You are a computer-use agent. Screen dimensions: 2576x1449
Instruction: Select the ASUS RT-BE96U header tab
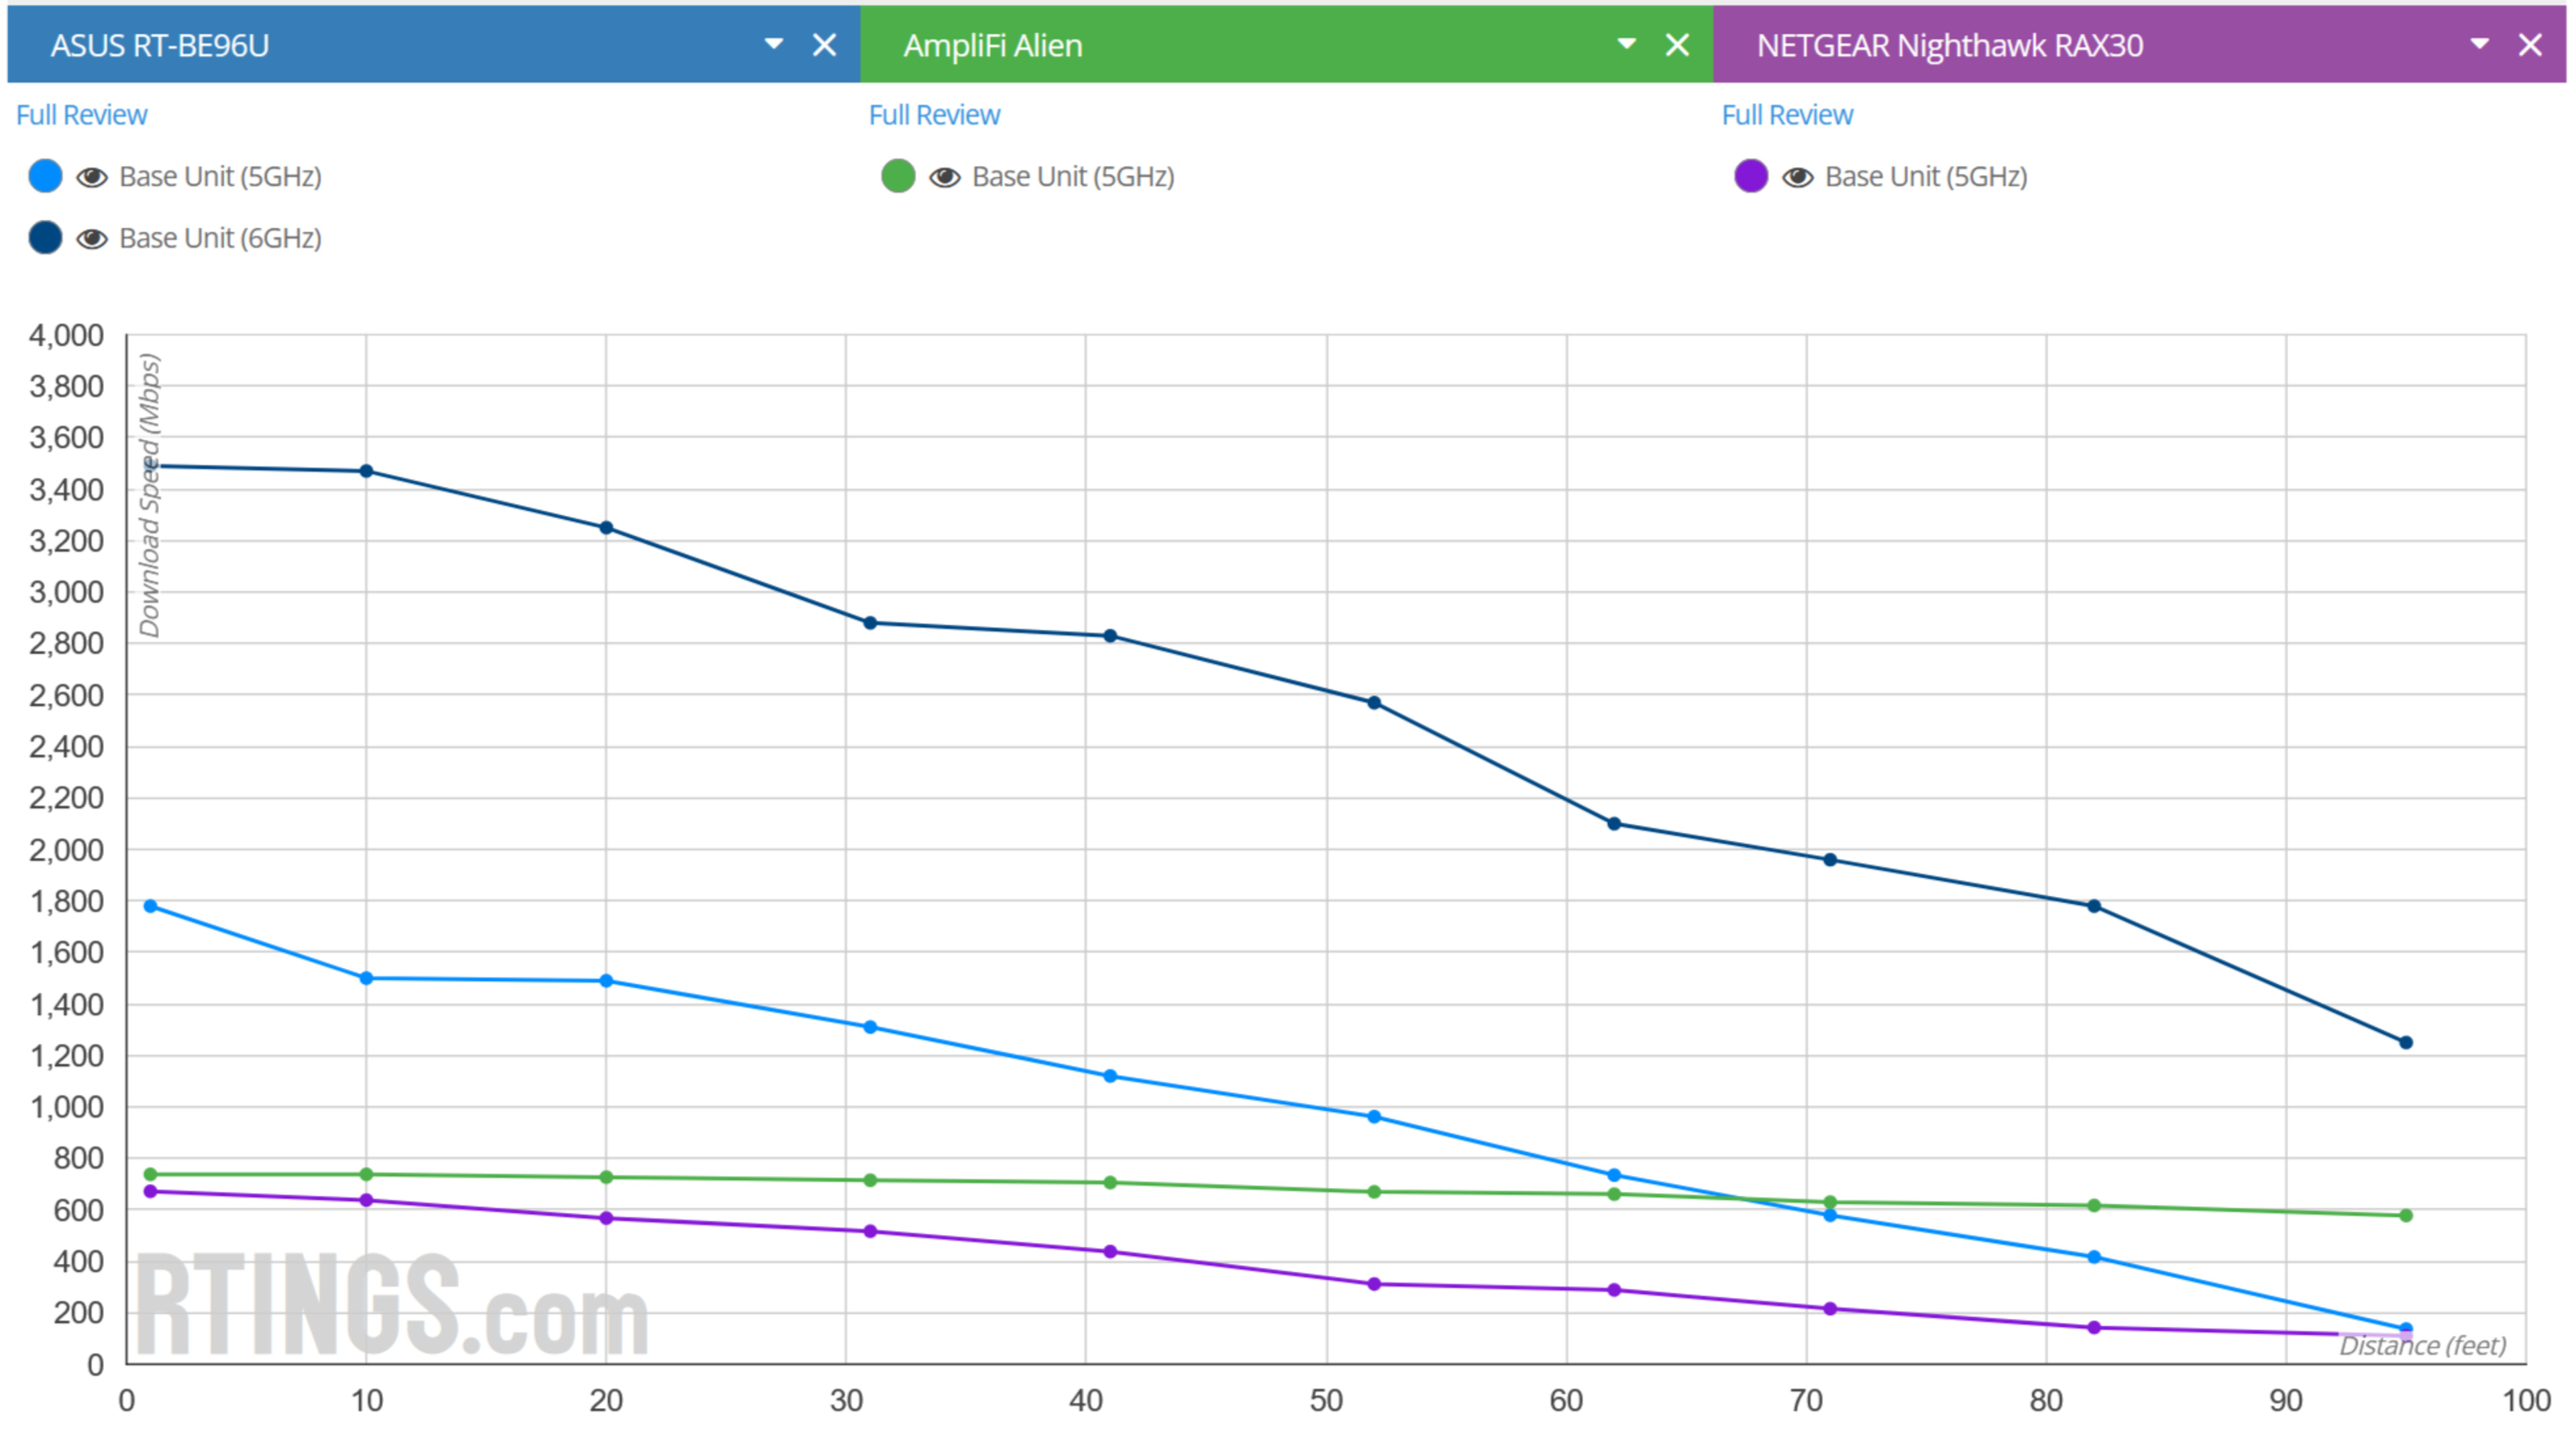(x=160, y=45)
